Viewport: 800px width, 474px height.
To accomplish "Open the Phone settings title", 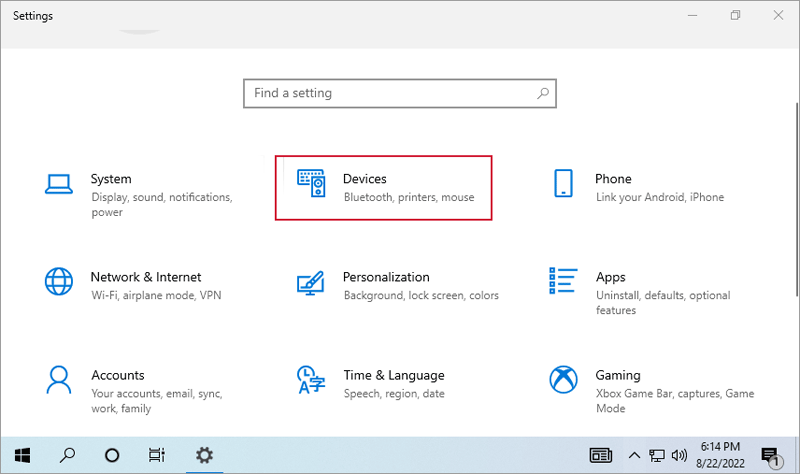I will pyautogui.click(x=613, y=179).
